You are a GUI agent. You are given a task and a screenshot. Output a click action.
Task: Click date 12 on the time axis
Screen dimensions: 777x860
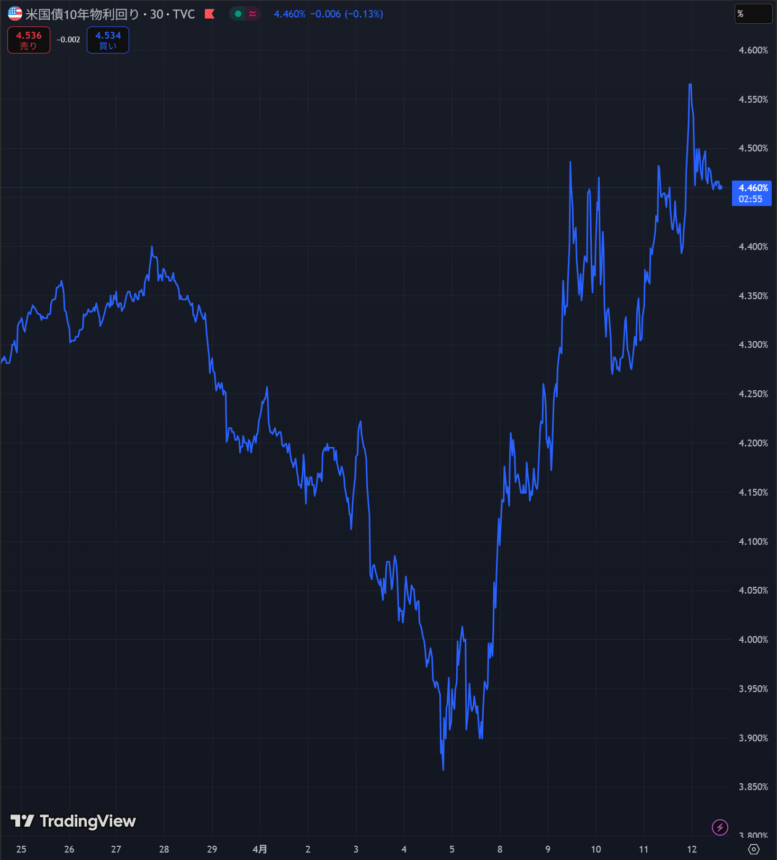[x=691, y=849]
